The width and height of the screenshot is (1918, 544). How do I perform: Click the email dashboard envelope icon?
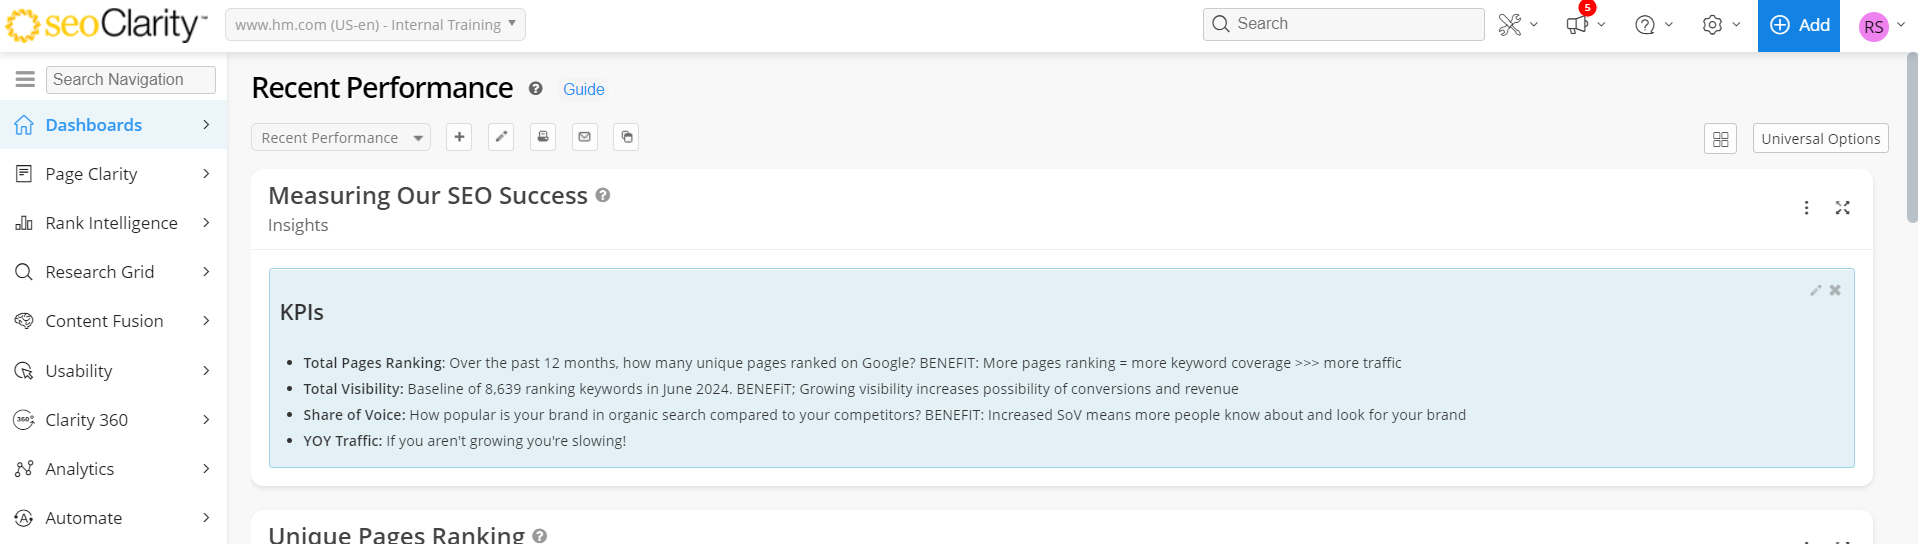click(x=585, y=137)
